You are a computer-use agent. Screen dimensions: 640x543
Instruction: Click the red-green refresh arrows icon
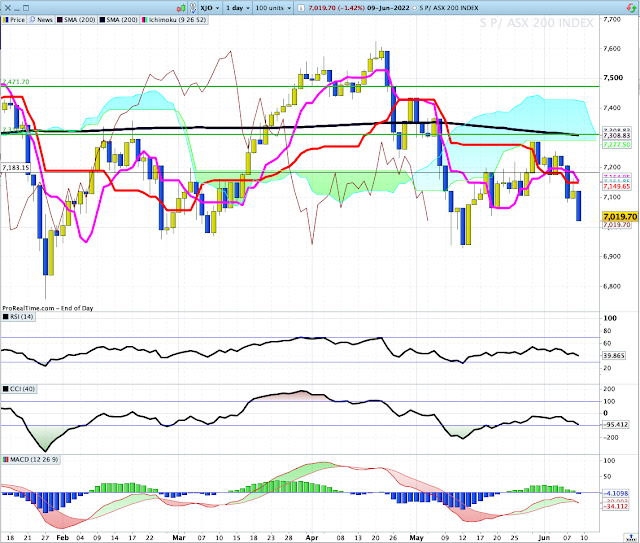coord(630,8)
